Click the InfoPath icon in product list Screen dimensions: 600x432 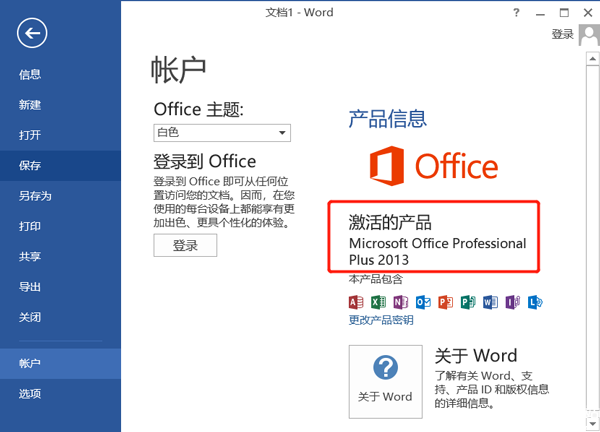tap(512, 302)
